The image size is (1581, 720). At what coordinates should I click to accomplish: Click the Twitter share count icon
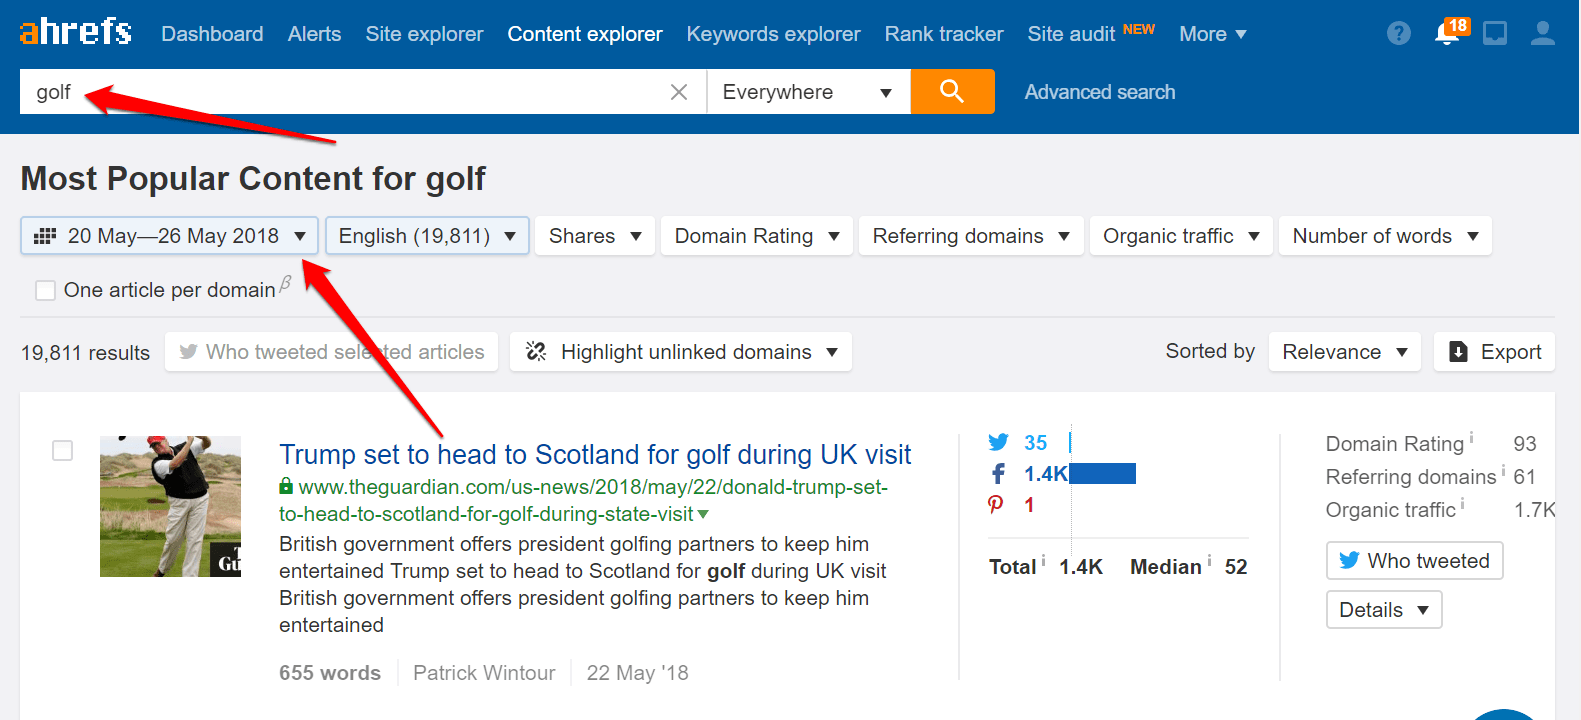[998, 442]
